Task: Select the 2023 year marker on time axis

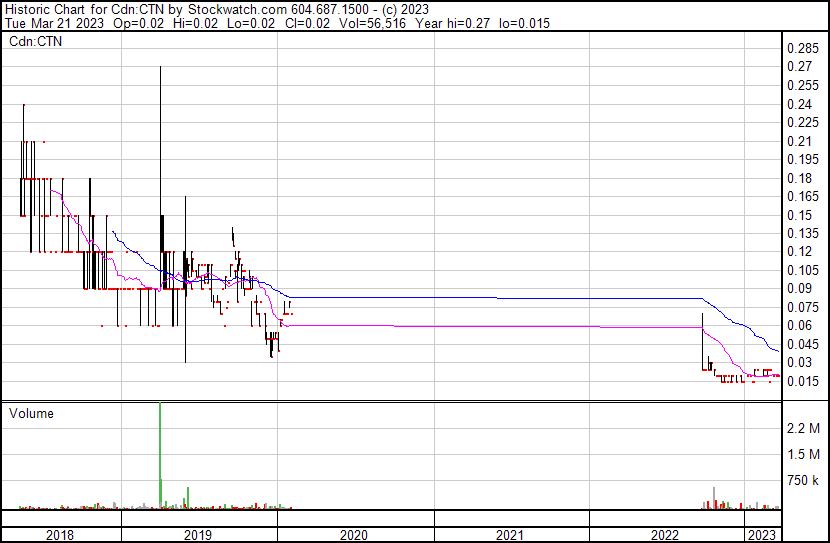Action: [x=762, y=534]
